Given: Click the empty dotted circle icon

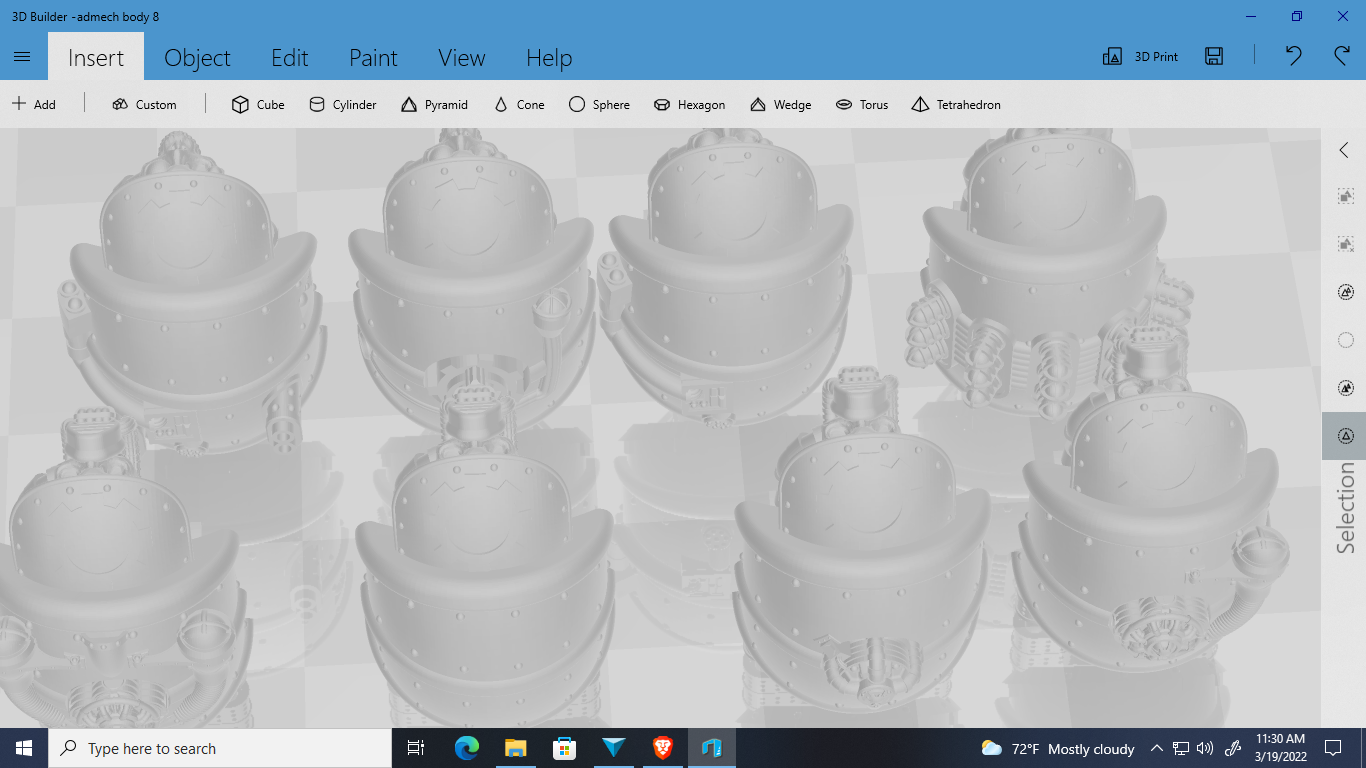Looking at the screenshot, I should pos(1345,340).
